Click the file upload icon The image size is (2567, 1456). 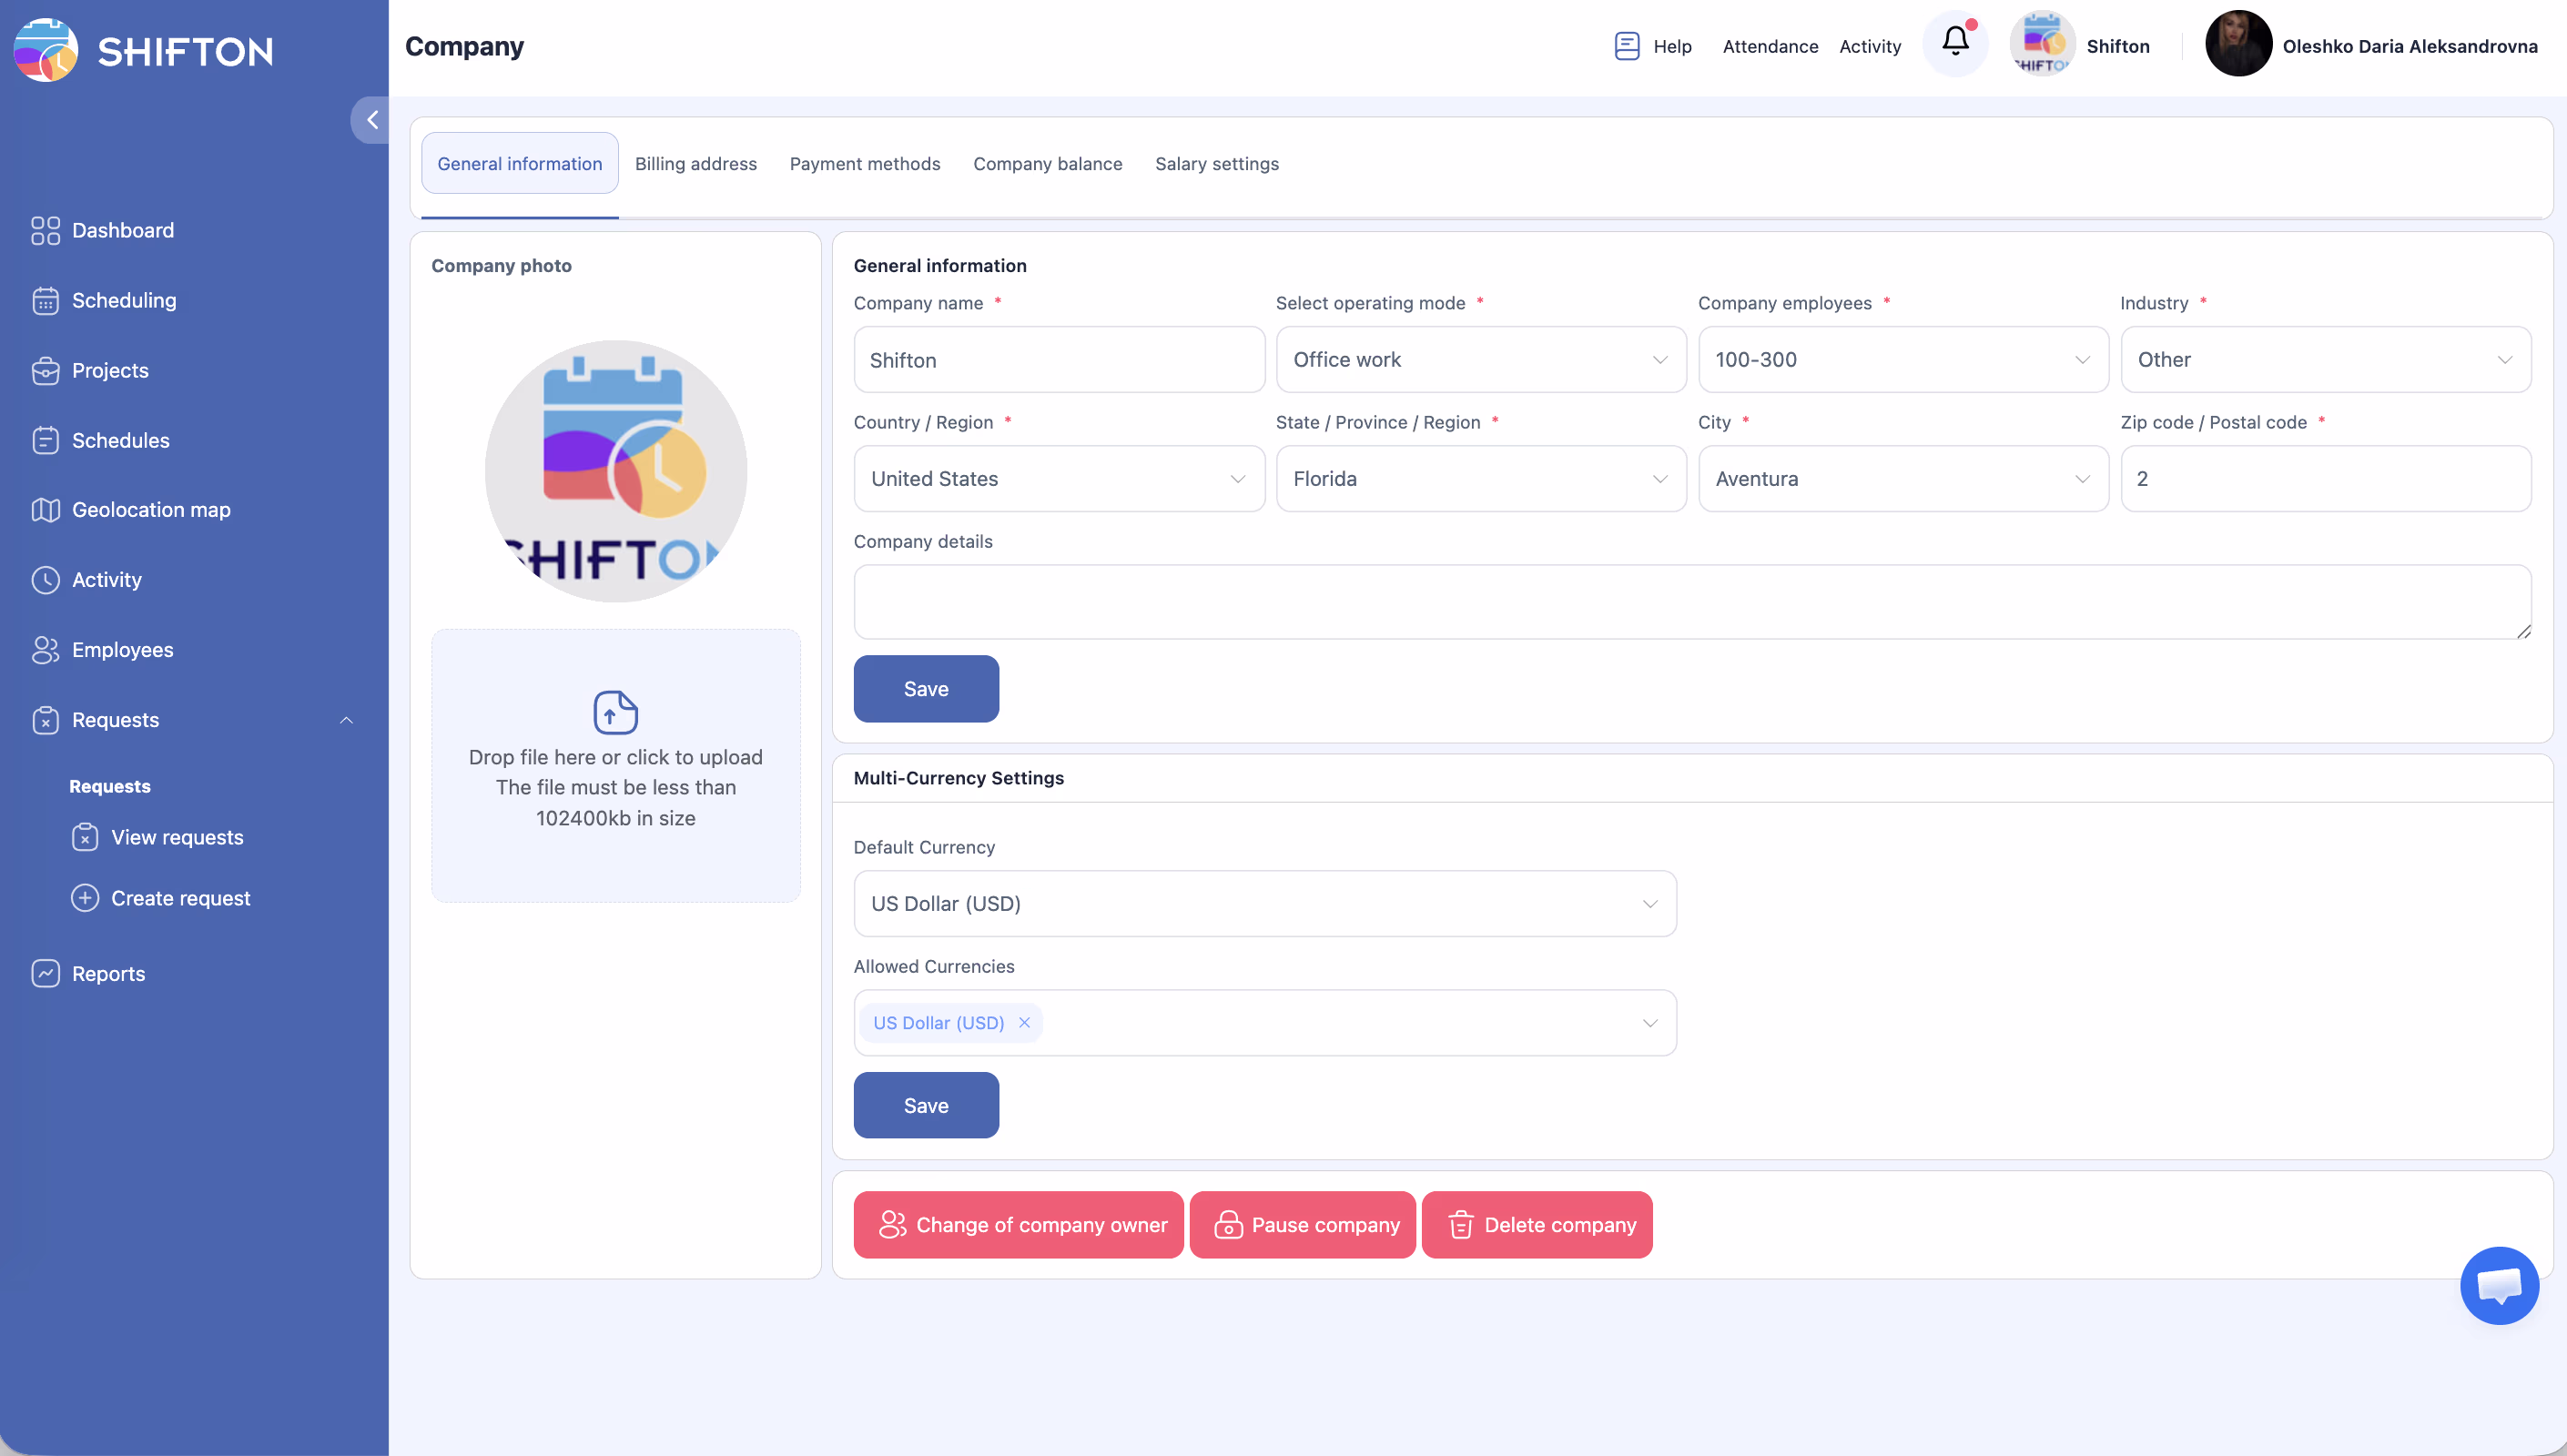point(615,712)
